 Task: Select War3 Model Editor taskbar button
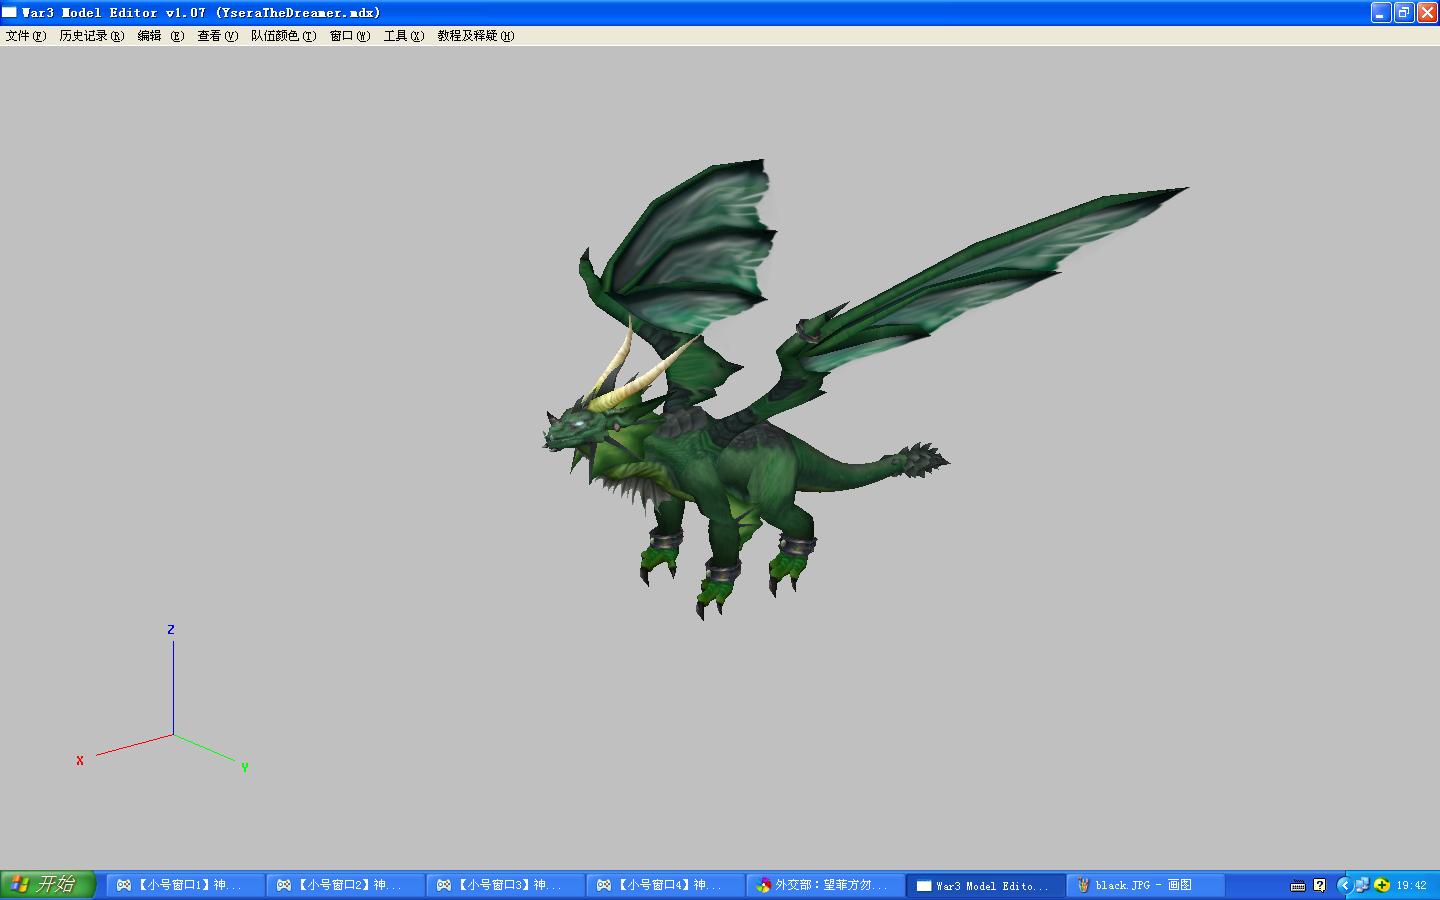(x=985, y=885)
